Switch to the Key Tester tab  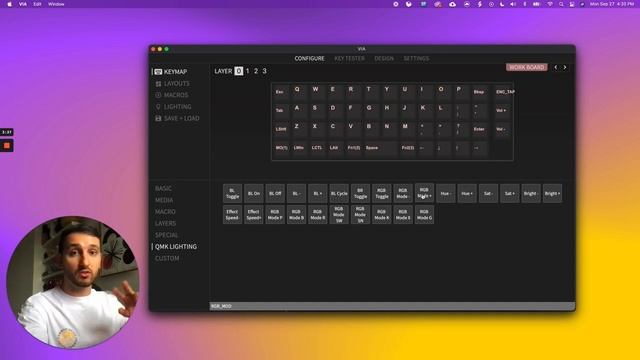[x=349, y=58]
